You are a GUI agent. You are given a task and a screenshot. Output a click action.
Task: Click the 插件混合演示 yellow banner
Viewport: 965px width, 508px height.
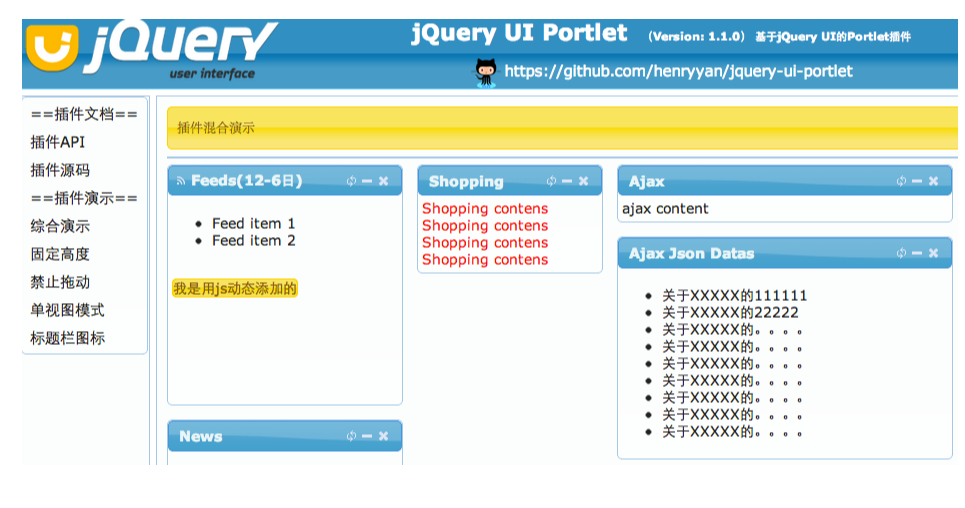pyautogui.click(x=562, y=128)
